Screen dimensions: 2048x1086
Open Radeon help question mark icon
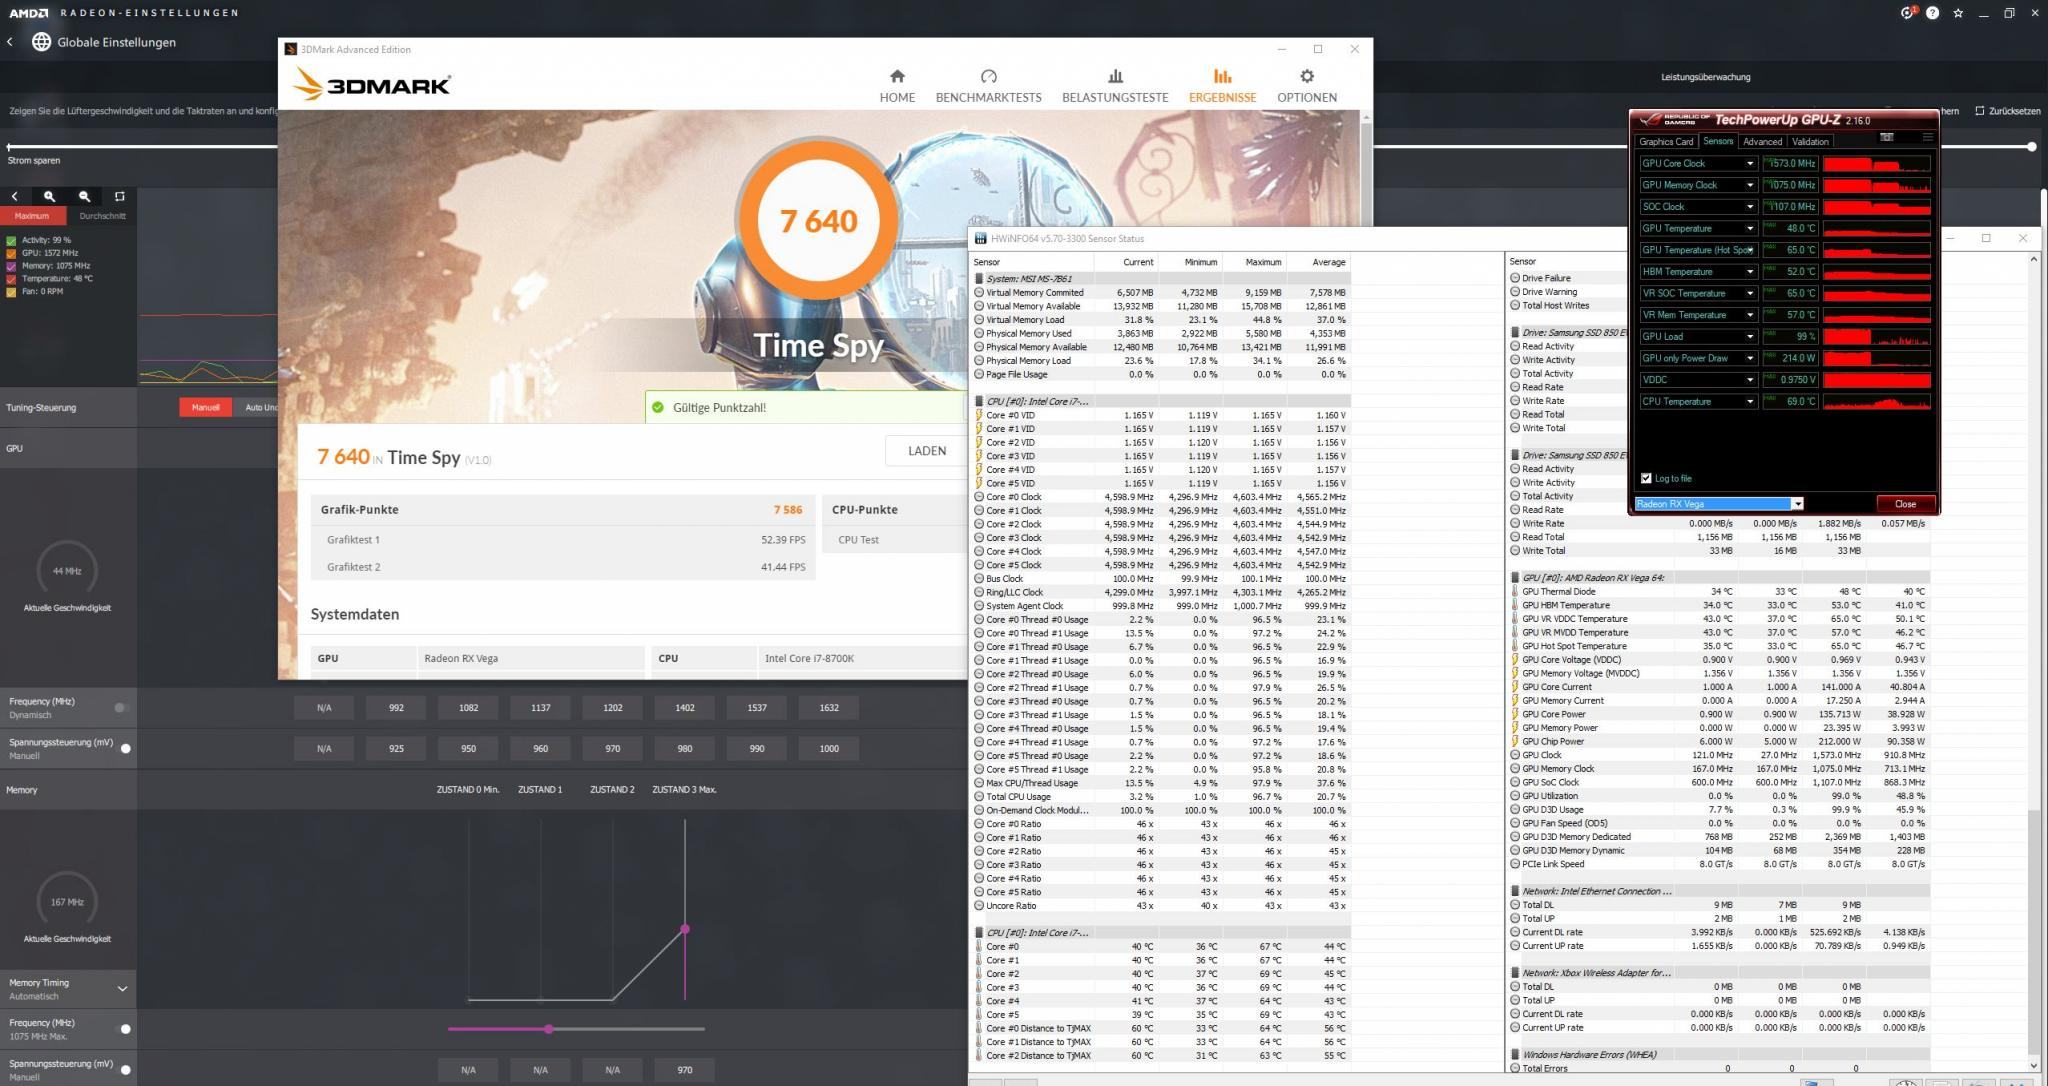tap(1932, 13)
